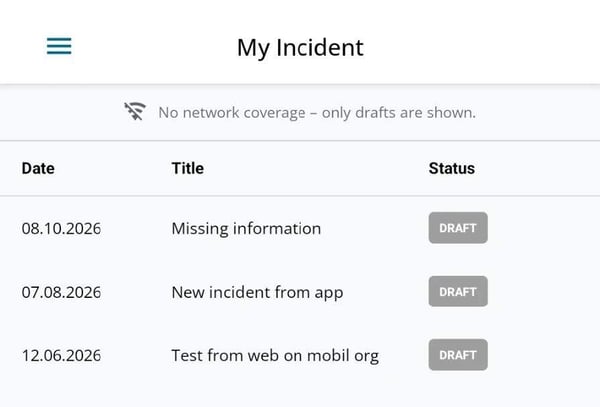
Task: Click the My Incident page title
Action: [x=300, y=47]
